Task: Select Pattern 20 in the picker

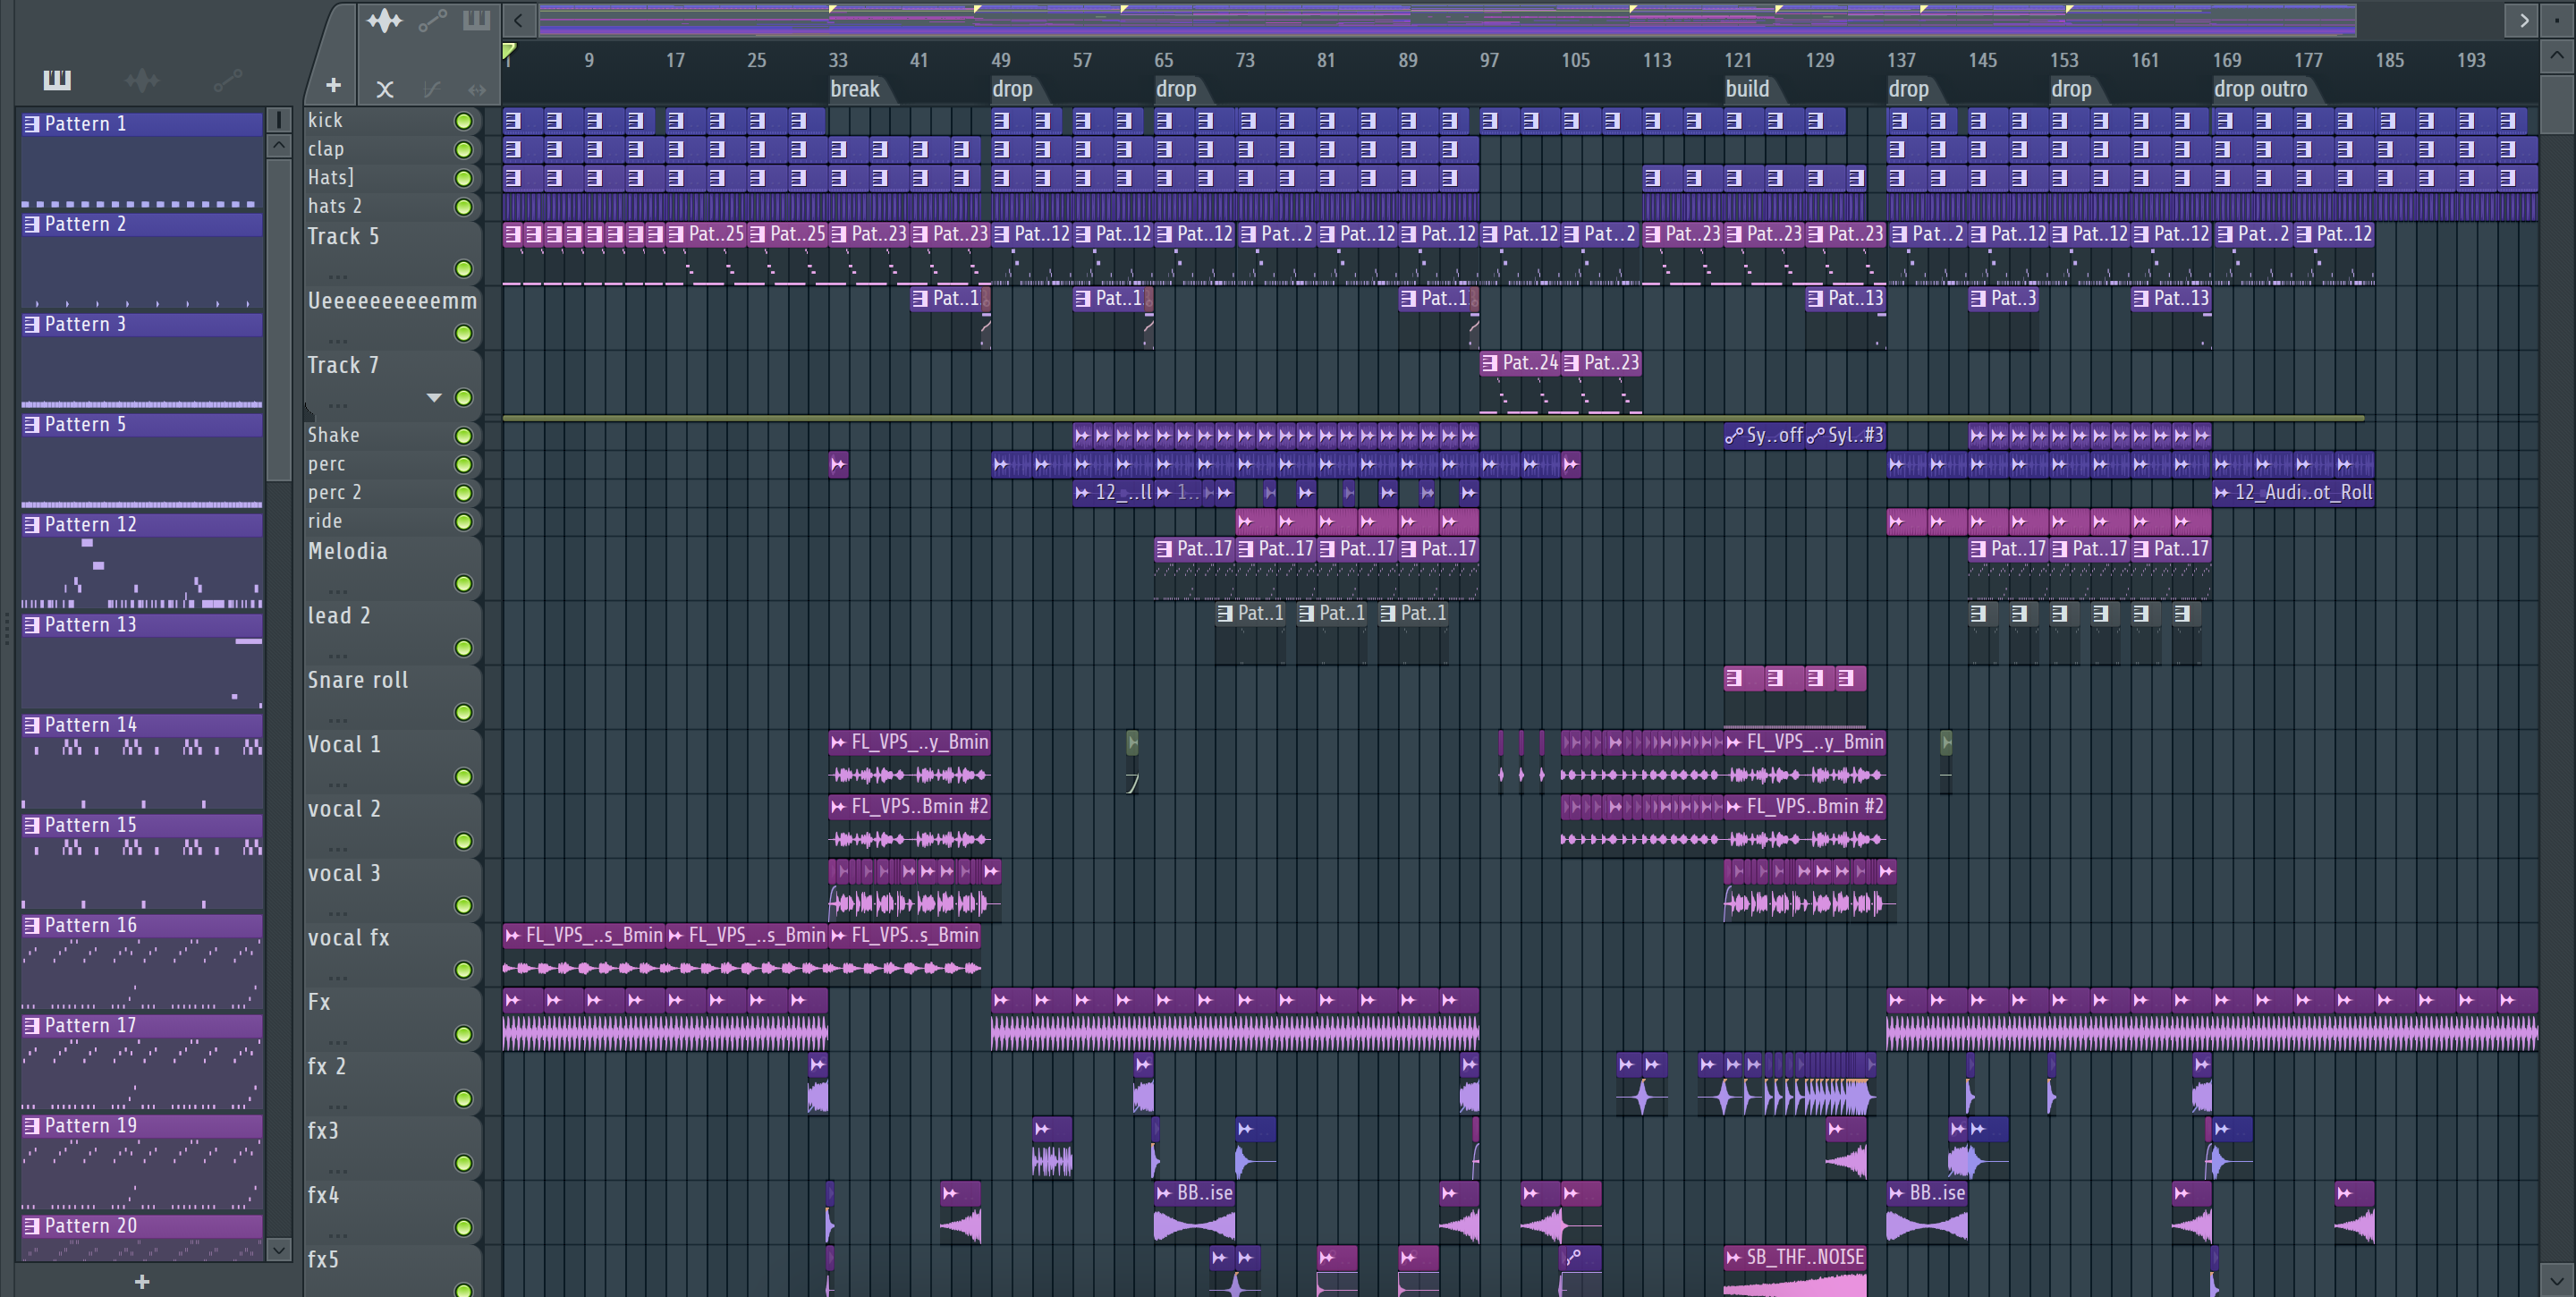Action: pos(142,1226)
